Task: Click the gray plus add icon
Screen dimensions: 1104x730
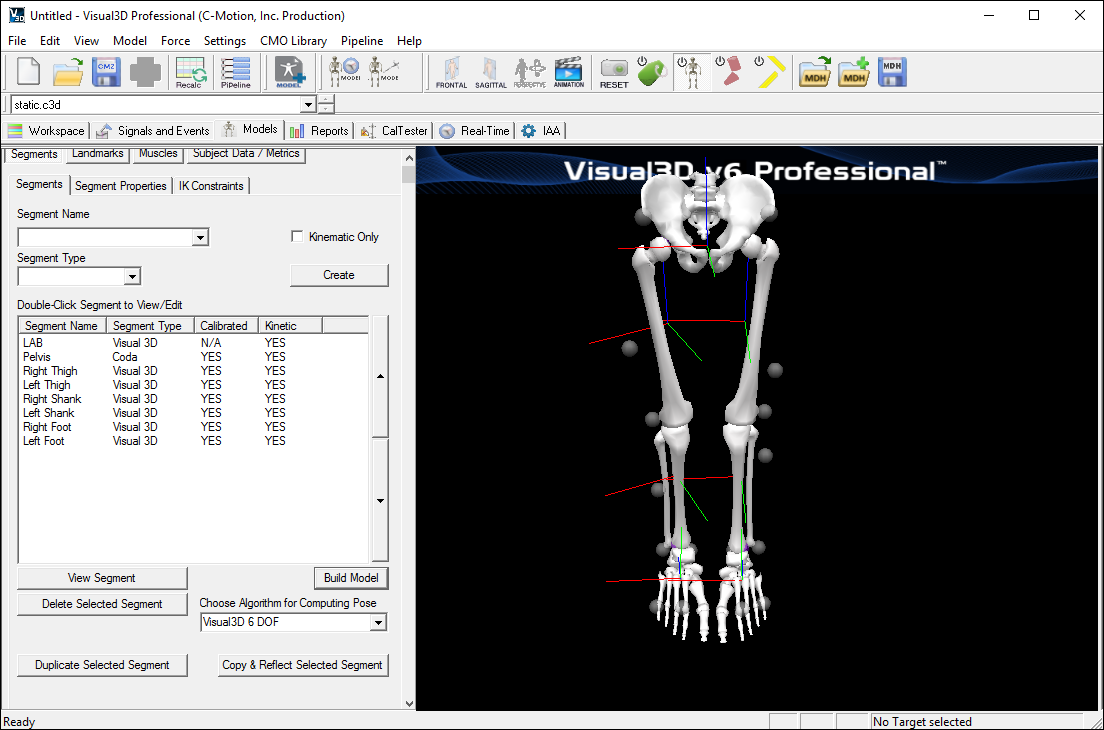Action: pyautogui.click(x=145, y=73)
